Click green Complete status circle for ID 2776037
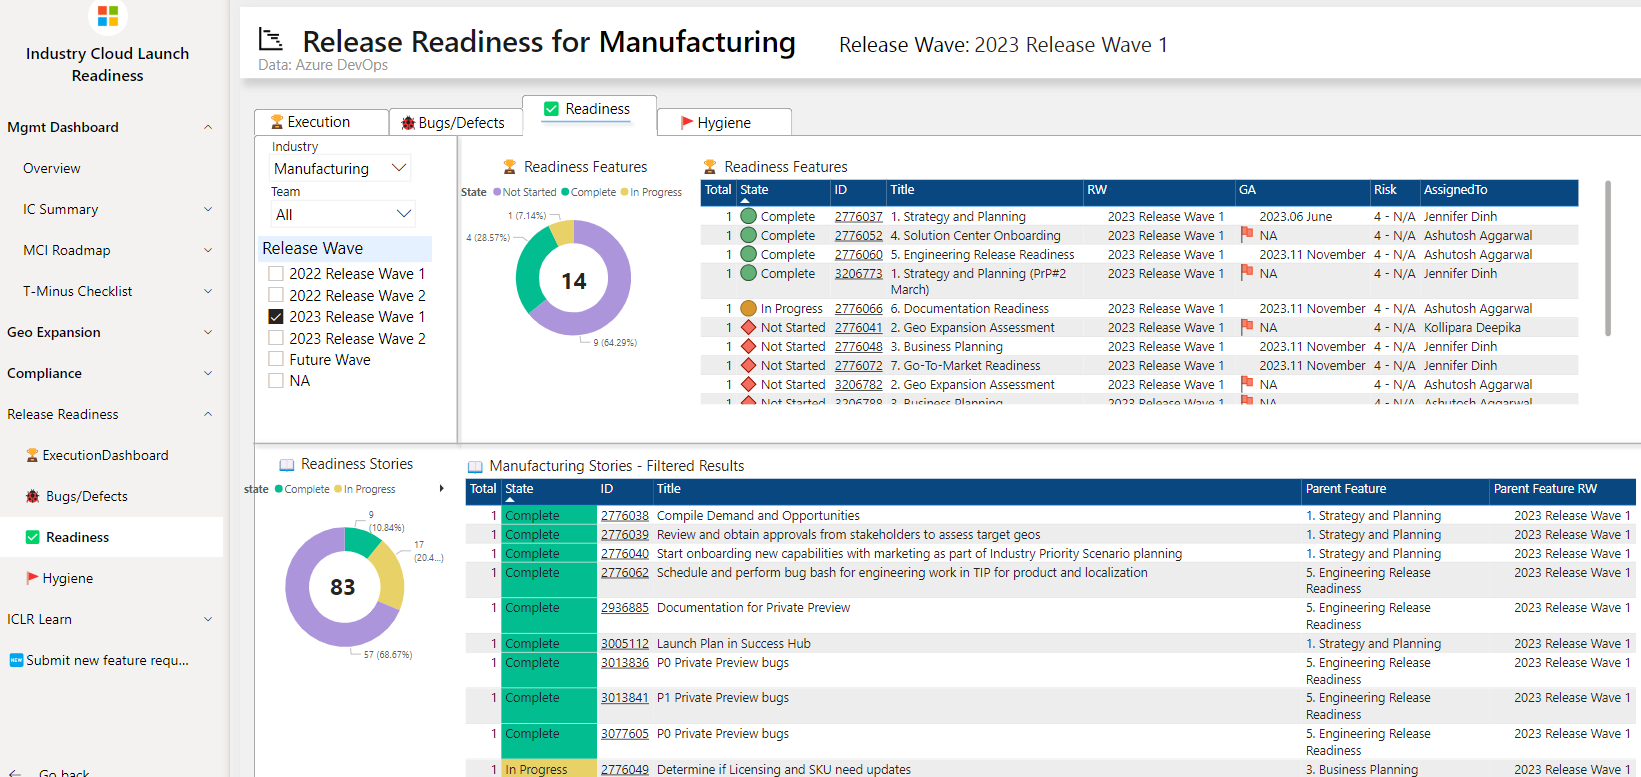 (x=748, y=216)
